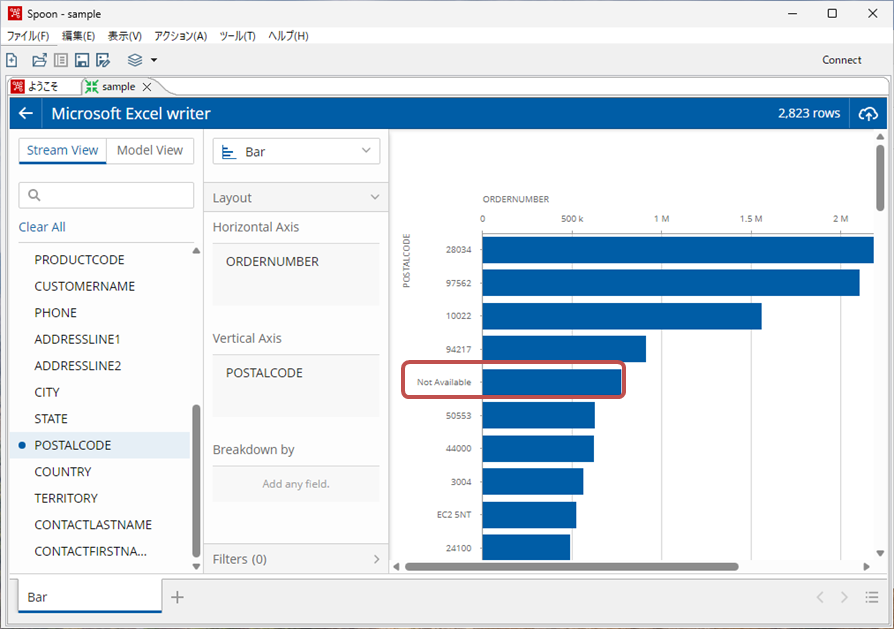Image resolution: width=894 pixels, height=629 pixels.
Task: Click the Not Available bar
Action: [552, 382]
